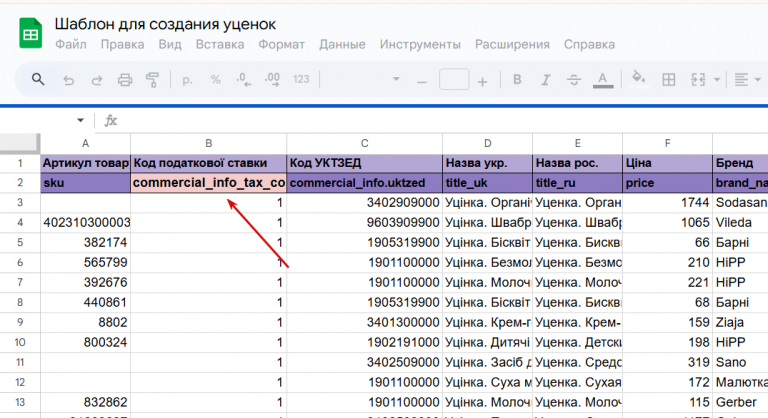Open the Правка menu

[122, 45]
